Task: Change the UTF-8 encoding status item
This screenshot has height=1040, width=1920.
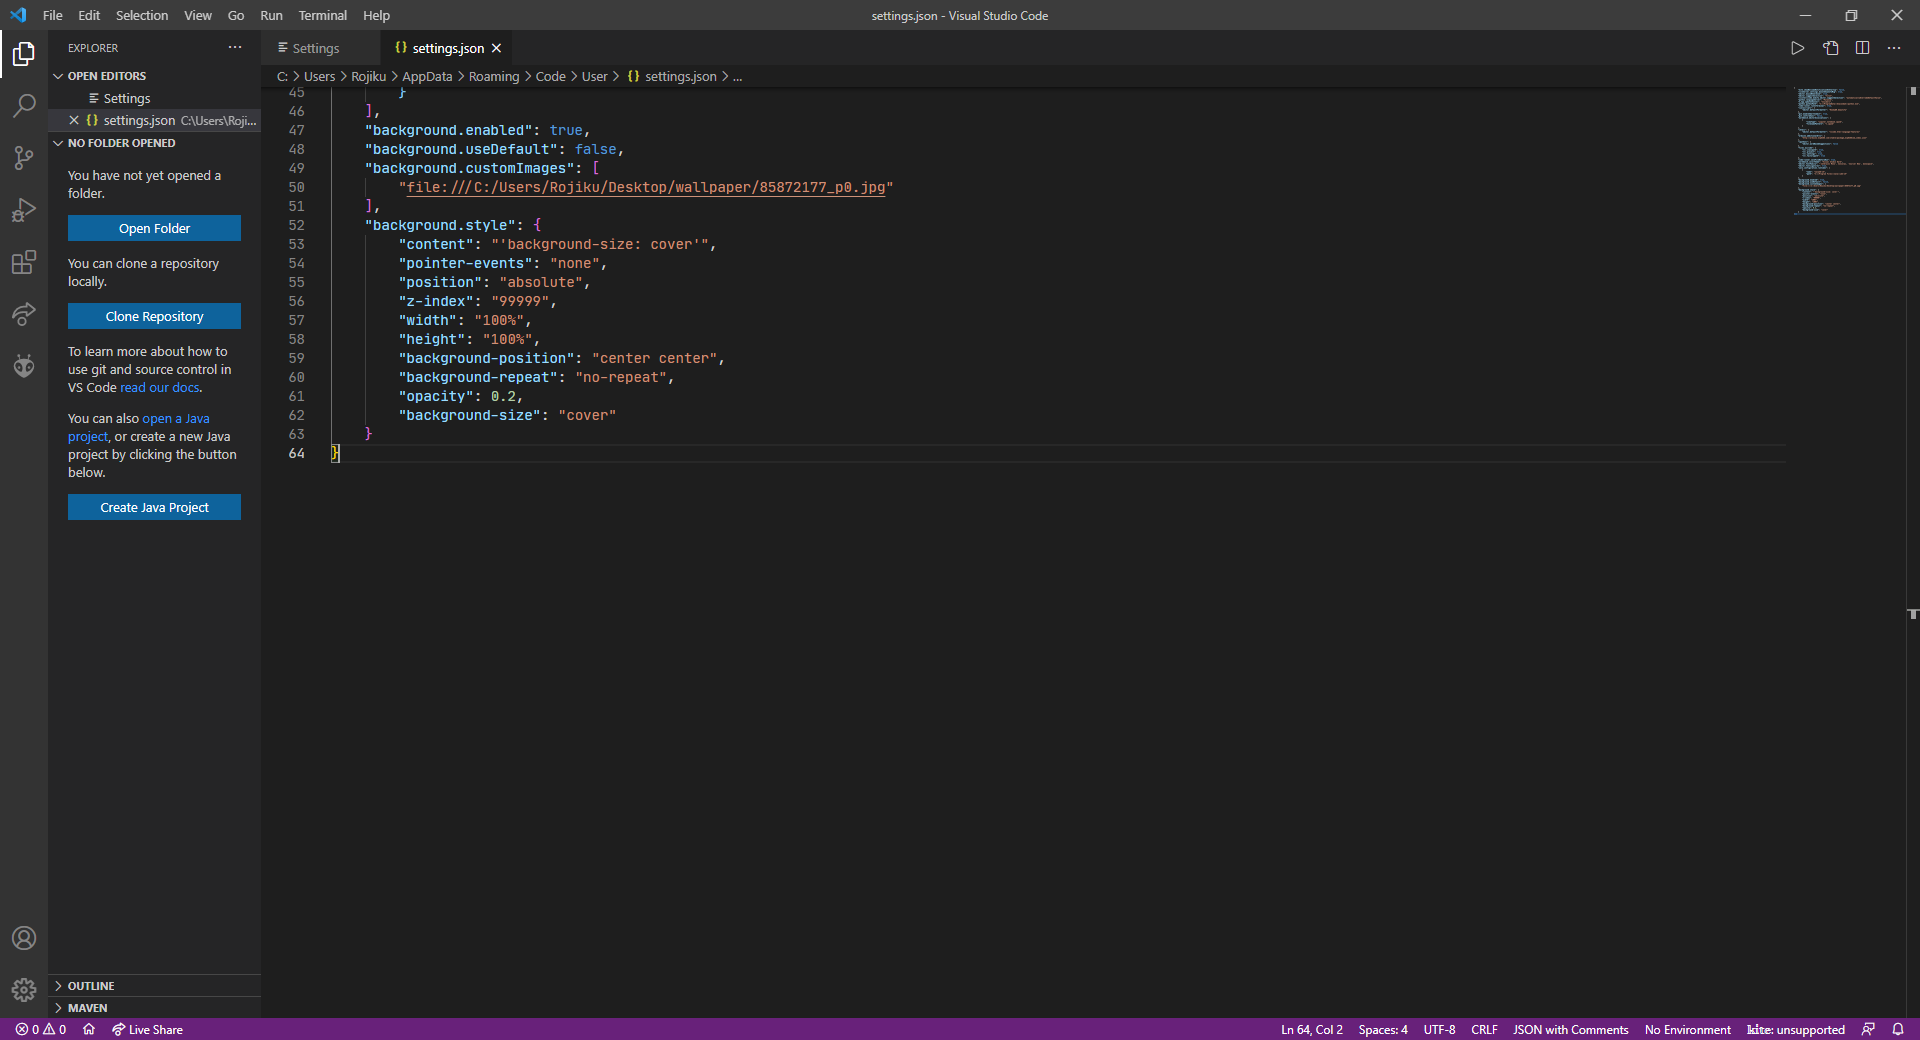Action: 1439,1029
